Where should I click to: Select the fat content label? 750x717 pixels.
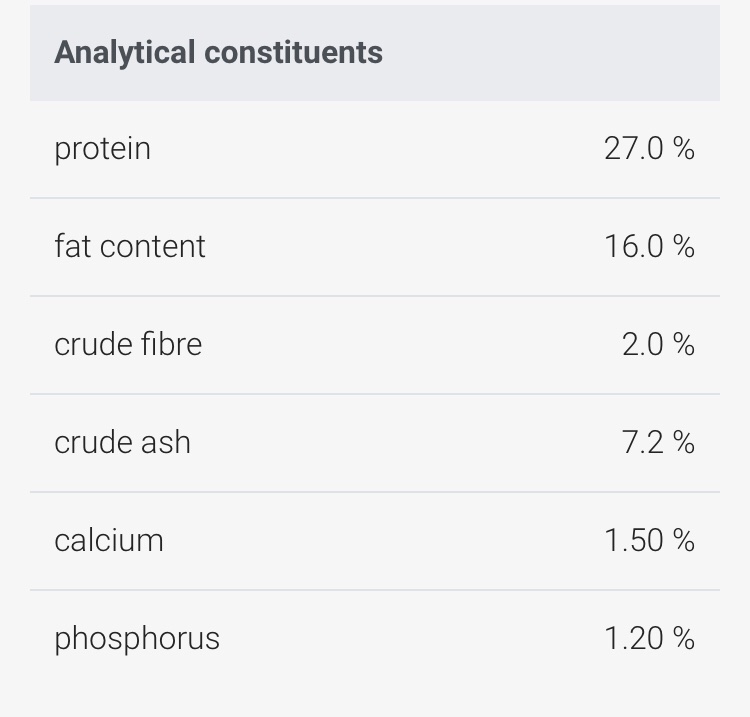pos(130,246)
